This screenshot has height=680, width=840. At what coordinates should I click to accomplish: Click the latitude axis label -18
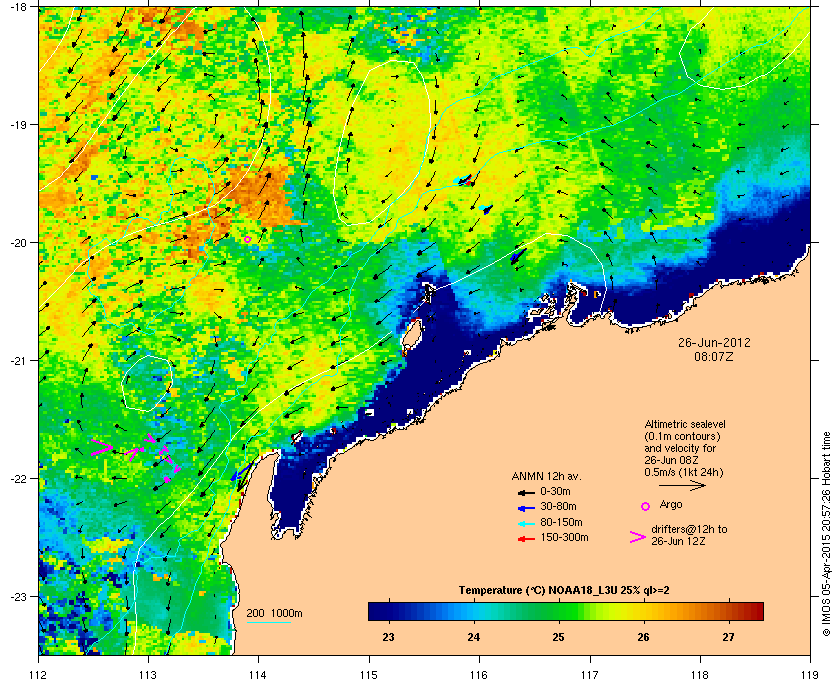pos(18,6)
